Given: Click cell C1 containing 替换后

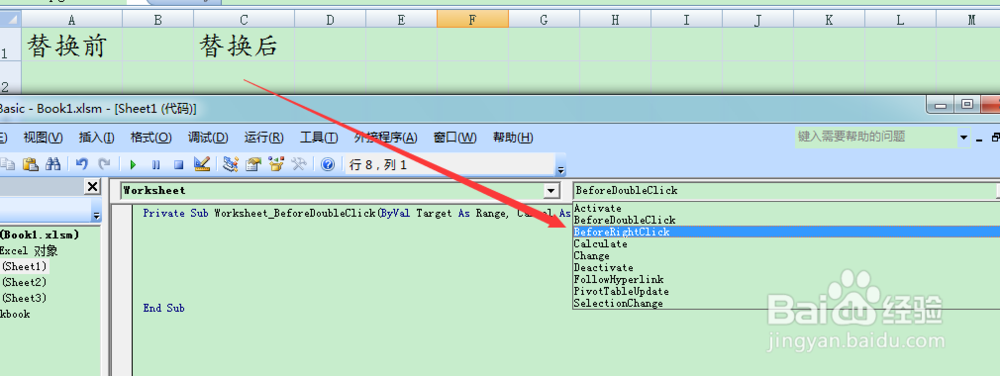Looking at the screenshot, I should pyautogui.click(x=244, y=44).
